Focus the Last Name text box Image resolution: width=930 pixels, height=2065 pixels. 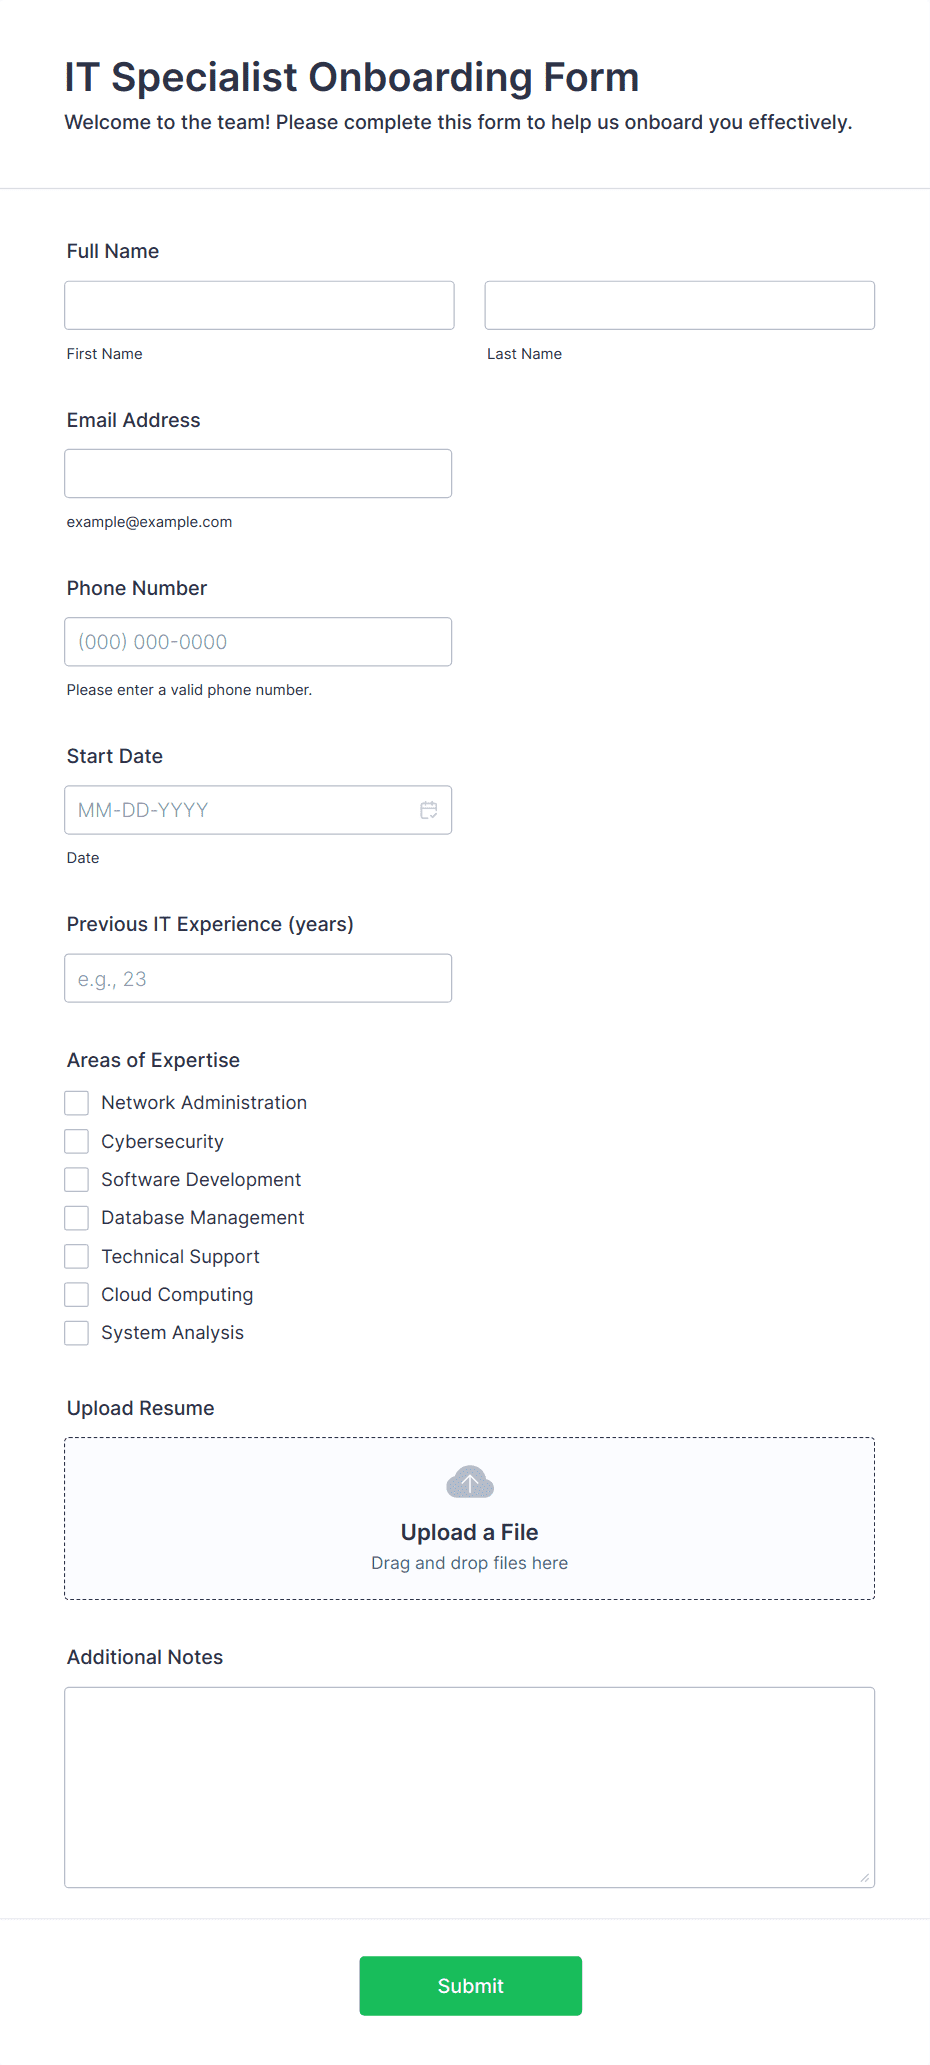pyautogui.click(x=679, y=305)
